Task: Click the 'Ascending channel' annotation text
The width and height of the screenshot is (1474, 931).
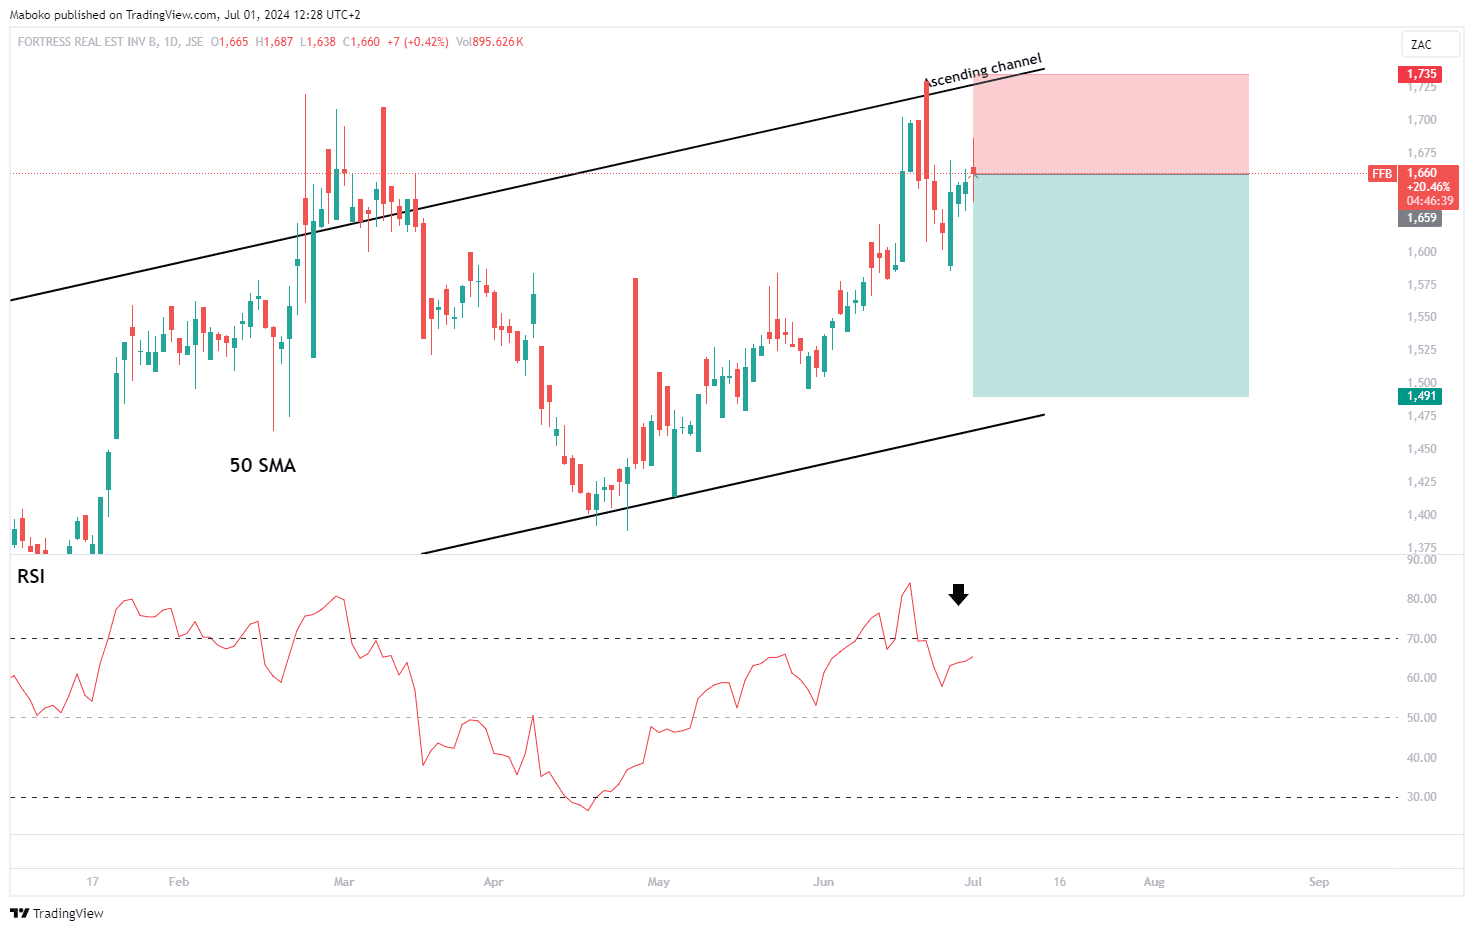Action: pos(983,71)
